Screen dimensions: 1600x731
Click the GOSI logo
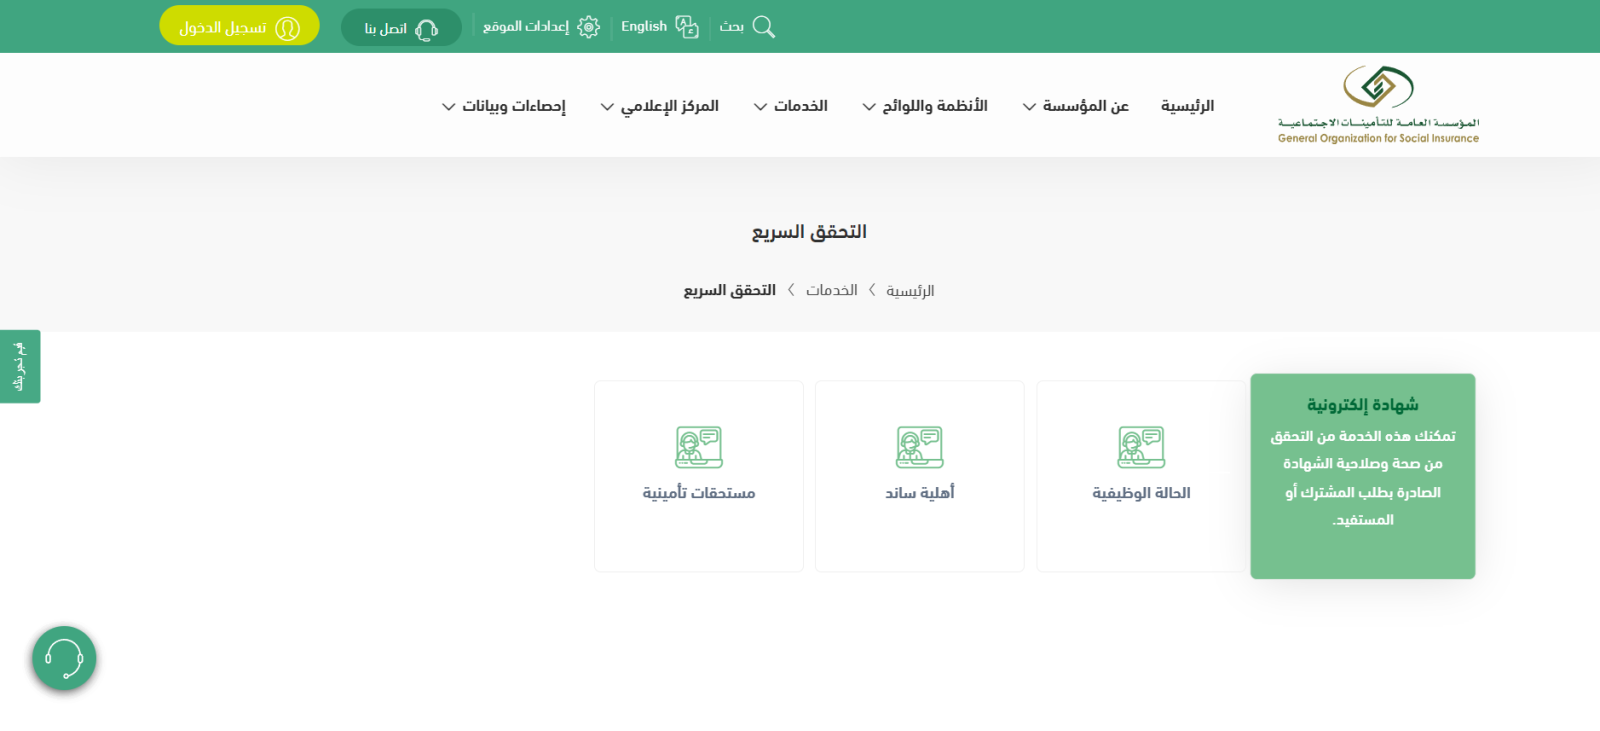[x=1378, y=105]
